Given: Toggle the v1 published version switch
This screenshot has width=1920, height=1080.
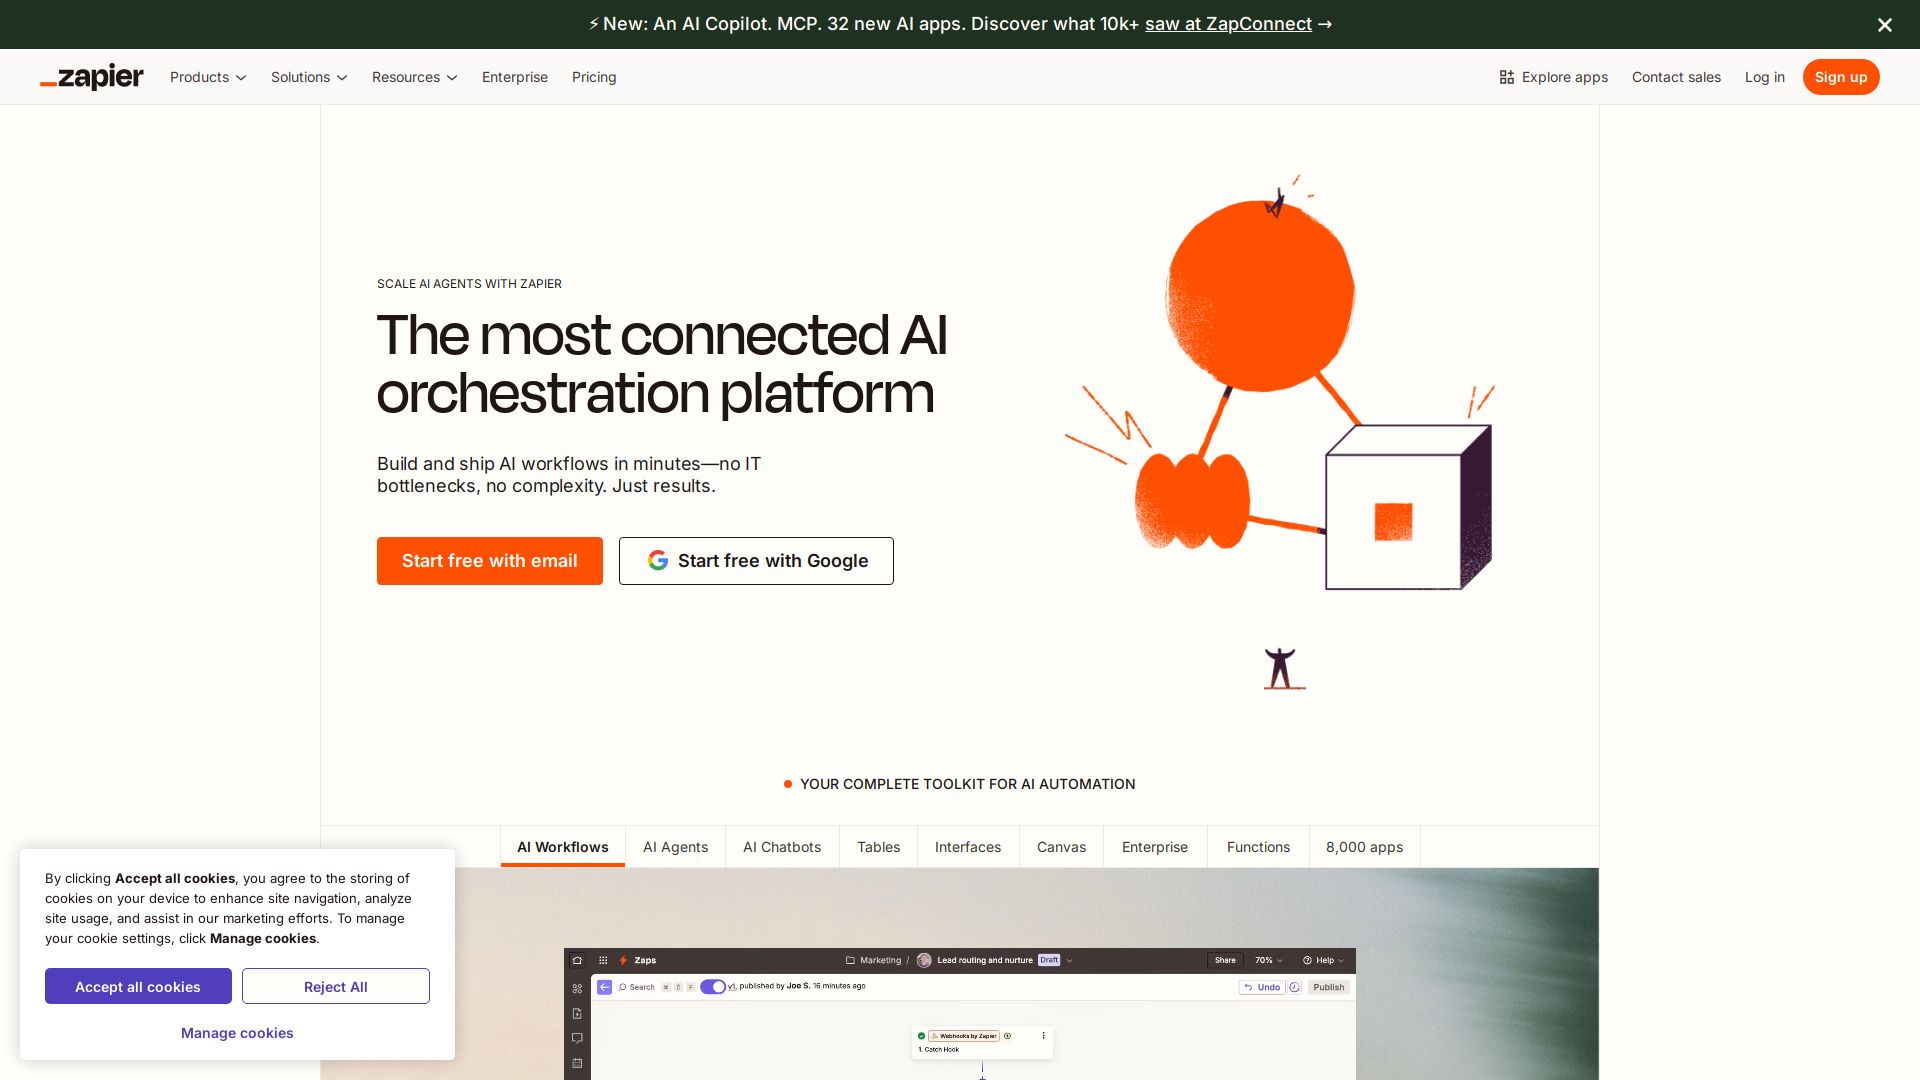Looking at the screenshot, I should 712,986.
